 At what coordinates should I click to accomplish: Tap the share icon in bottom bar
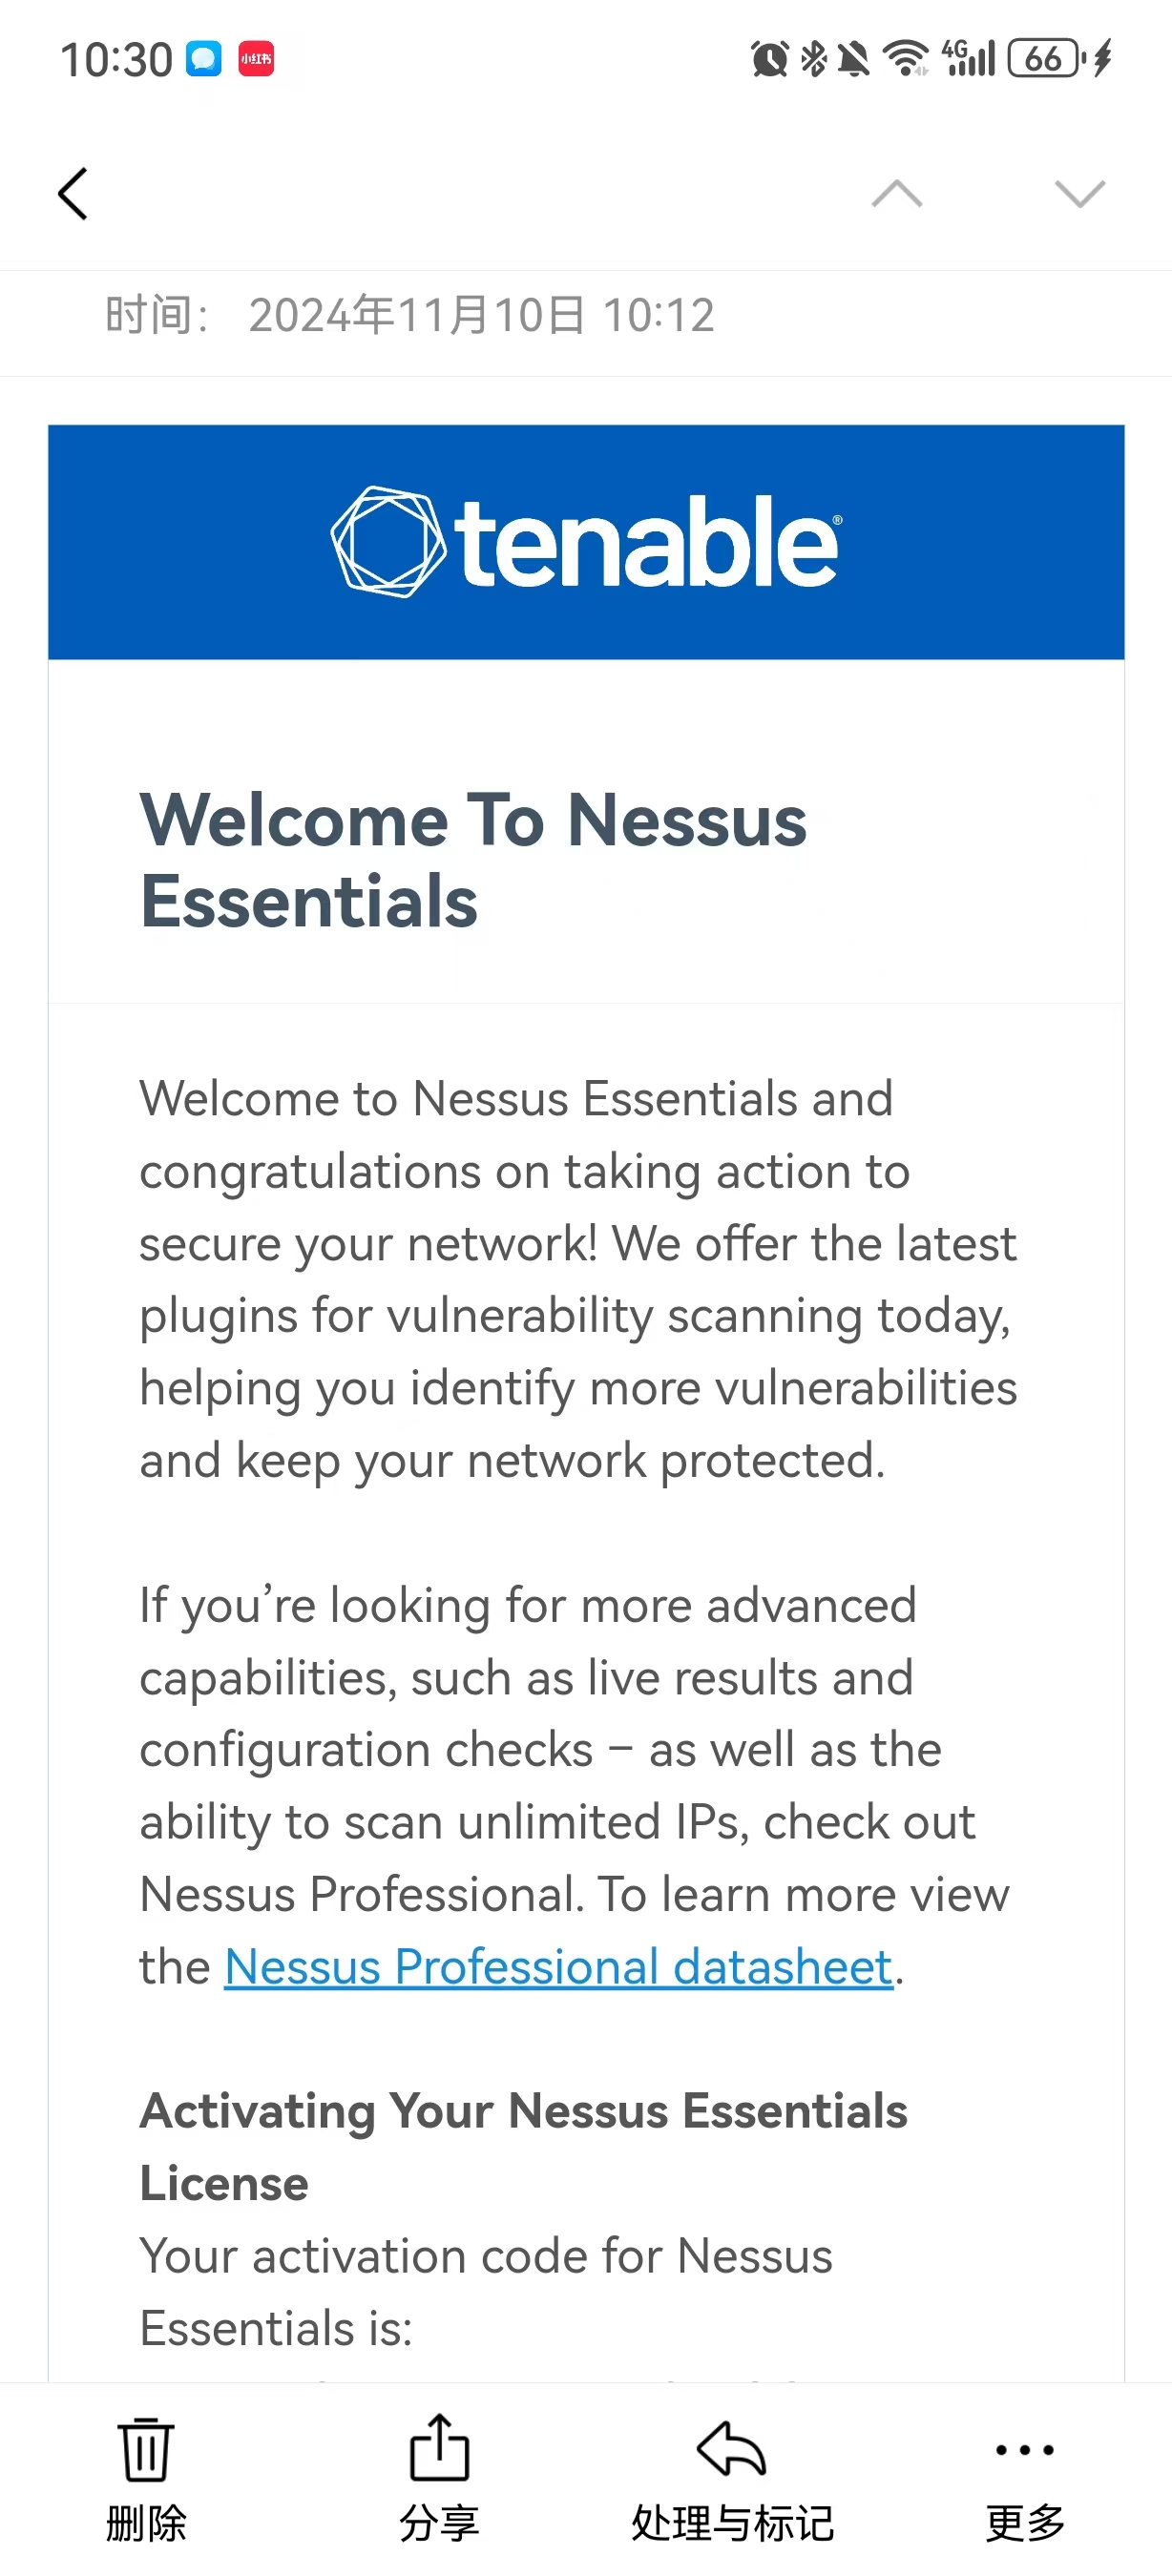(x=439, y=2447)
